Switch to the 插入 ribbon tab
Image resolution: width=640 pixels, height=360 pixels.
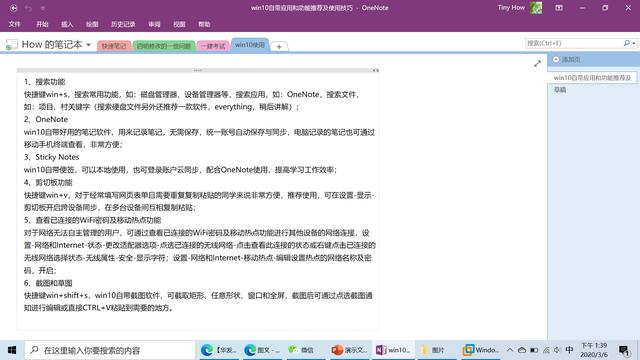[x=67, y=24]
